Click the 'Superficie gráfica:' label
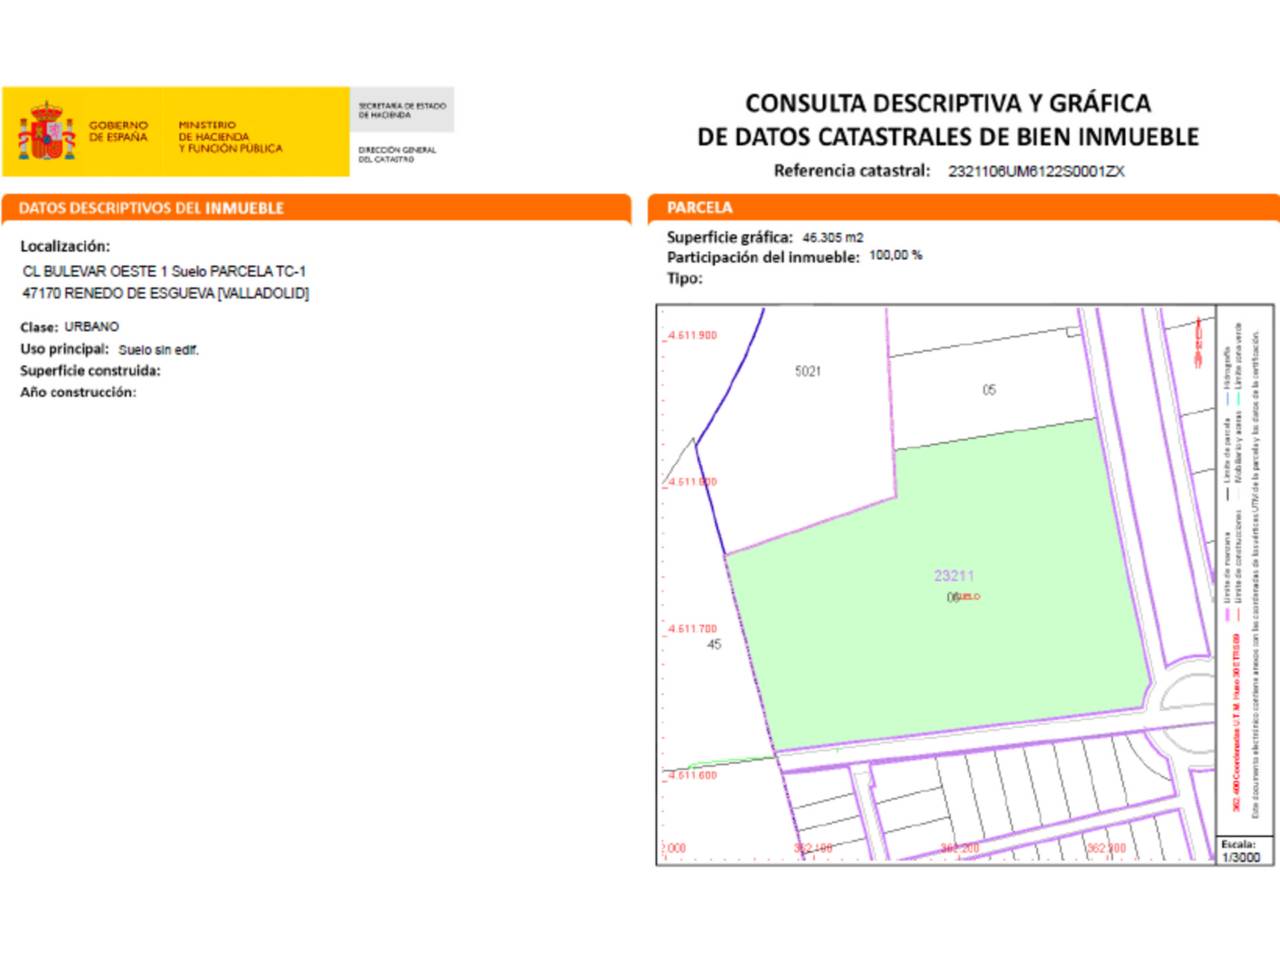 click(730, 237)
